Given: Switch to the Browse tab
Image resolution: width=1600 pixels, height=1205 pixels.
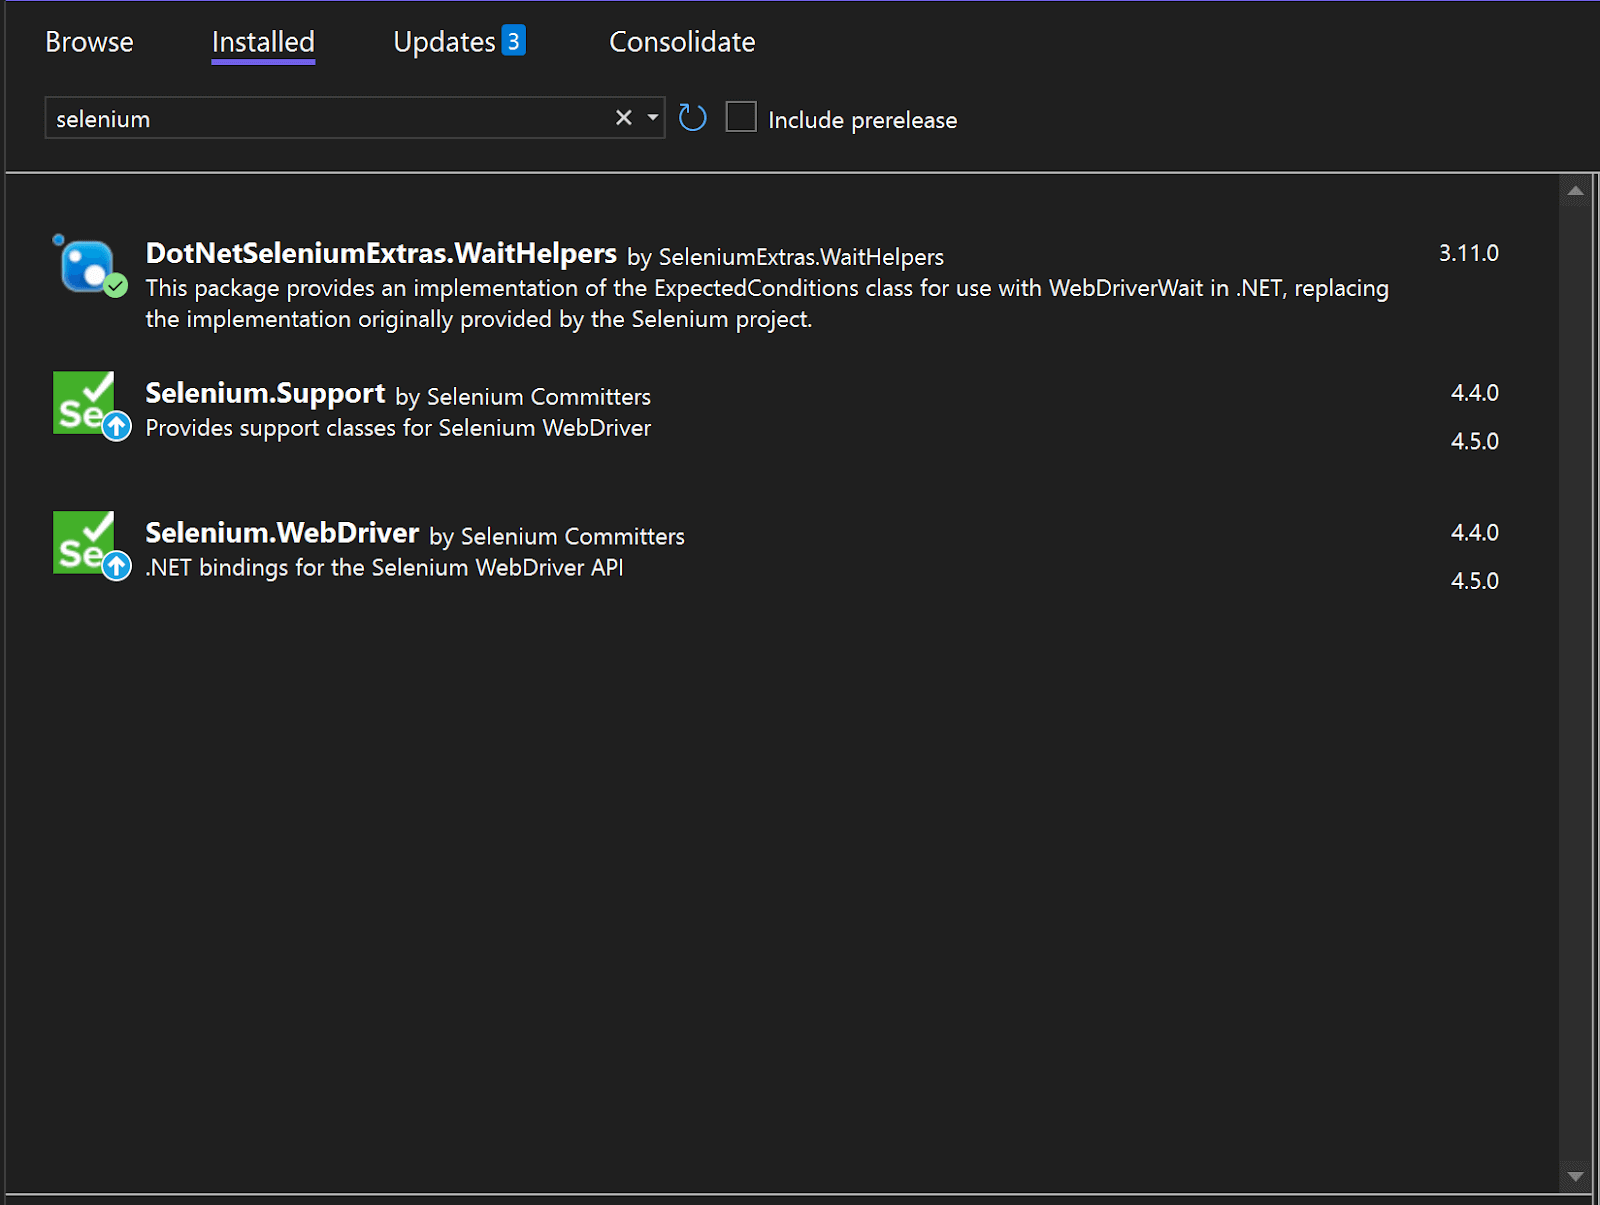Looking at the screenshot, I should [x=89, y=42].
